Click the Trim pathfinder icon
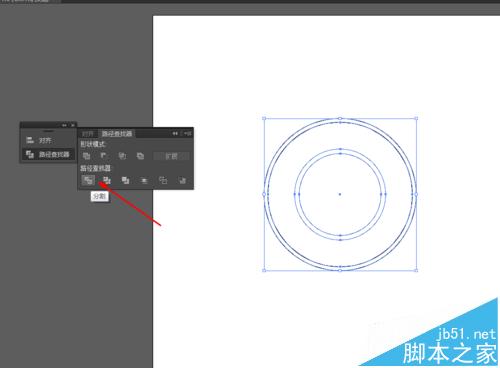The width and height of the screenshot is (500, 368). (107, 180)
